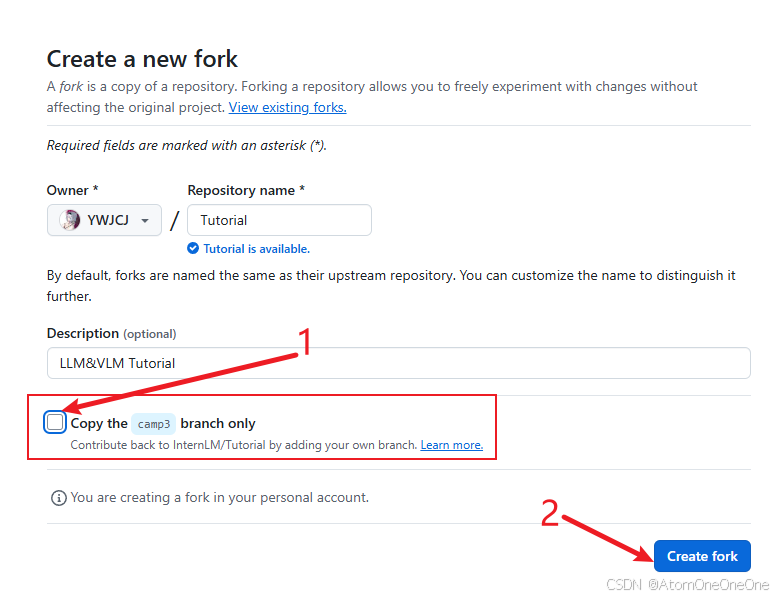Image resolution: width=776 pixels, height=598 pixels.
Task: Toggle via the 'Copy the' label text
Action: (99, 423)
